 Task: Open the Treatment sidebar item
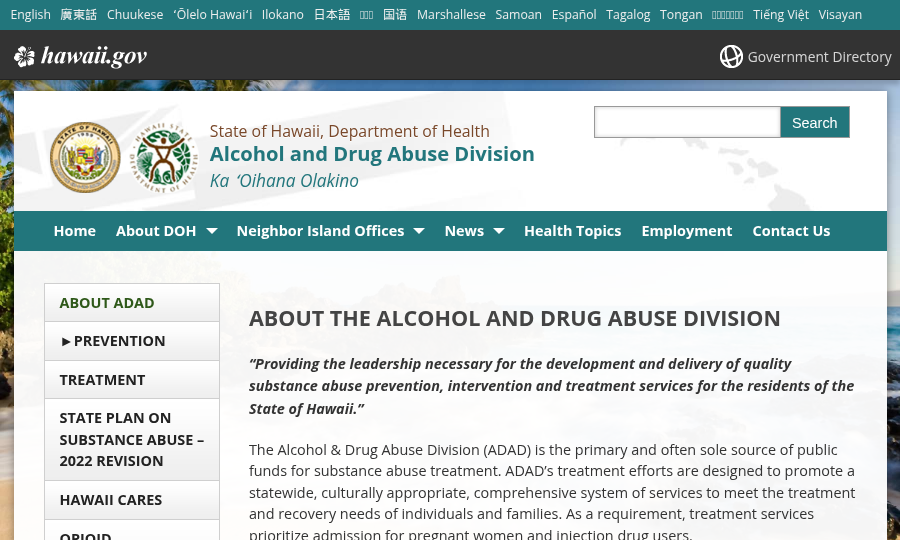pyautogui.click(x=132, y=380)
